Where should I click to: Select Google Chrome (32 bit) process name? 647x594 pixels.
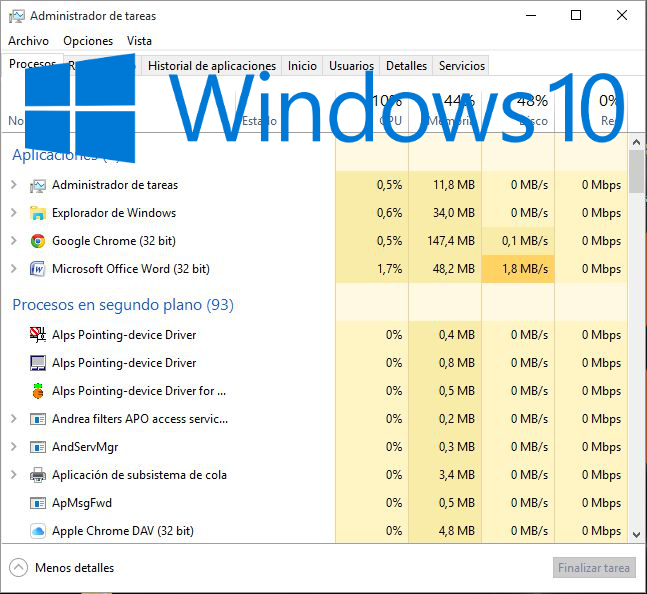pyautogui.click(x=114, y=241)
